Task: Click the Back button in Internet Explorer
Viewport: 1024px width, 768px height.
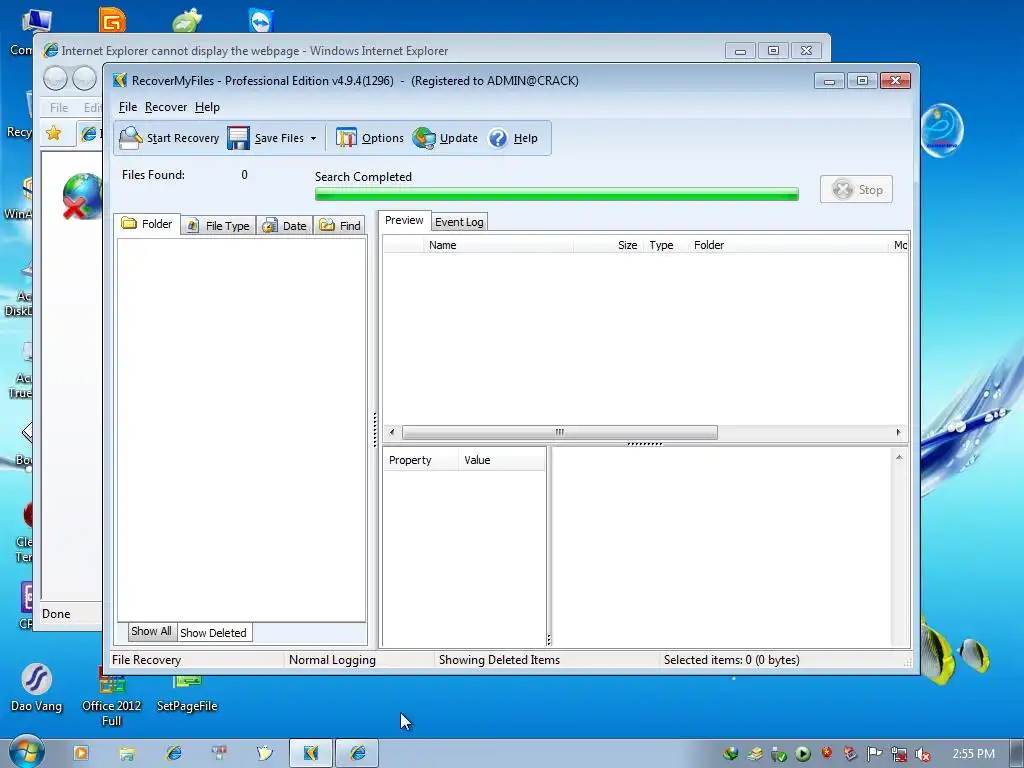Action: (x=56, y=79)
